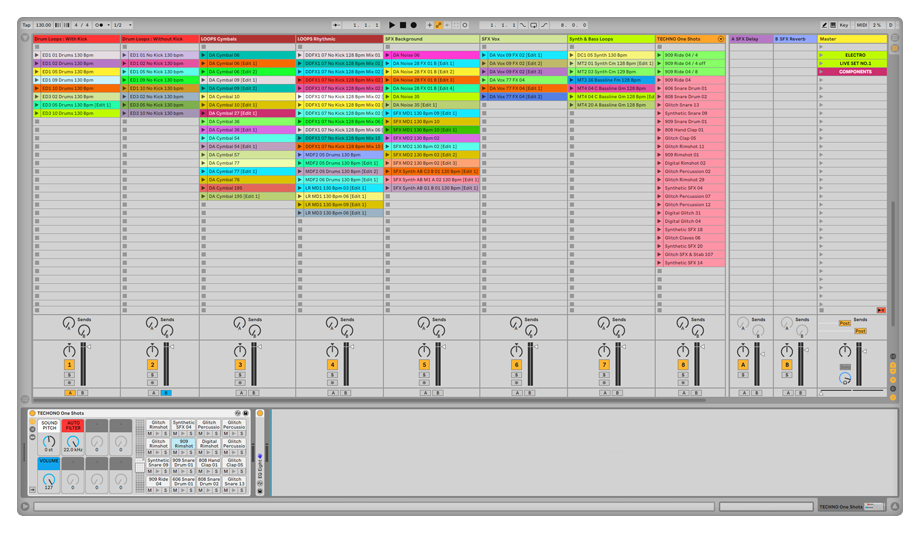Toggle return track A activator button
The image size is (920, 533).
click(x=743, y=365)
